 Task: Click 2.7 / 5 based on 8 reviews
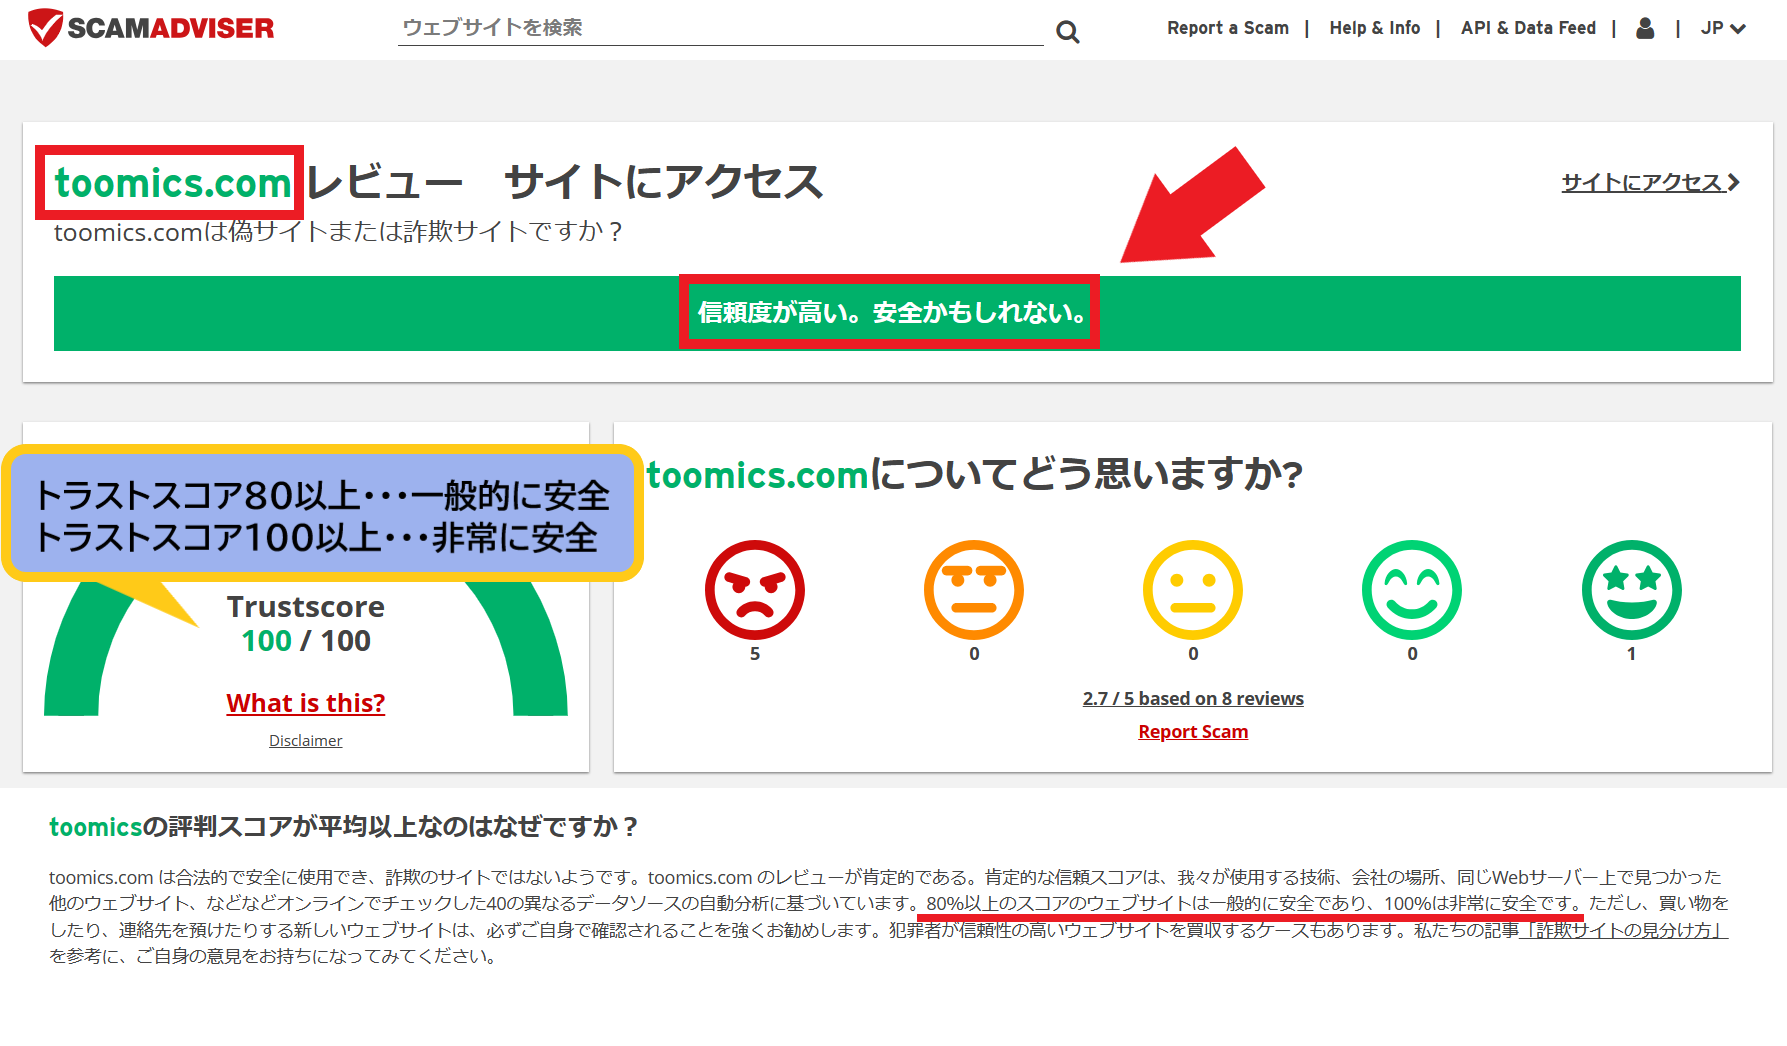(1193, 698)
